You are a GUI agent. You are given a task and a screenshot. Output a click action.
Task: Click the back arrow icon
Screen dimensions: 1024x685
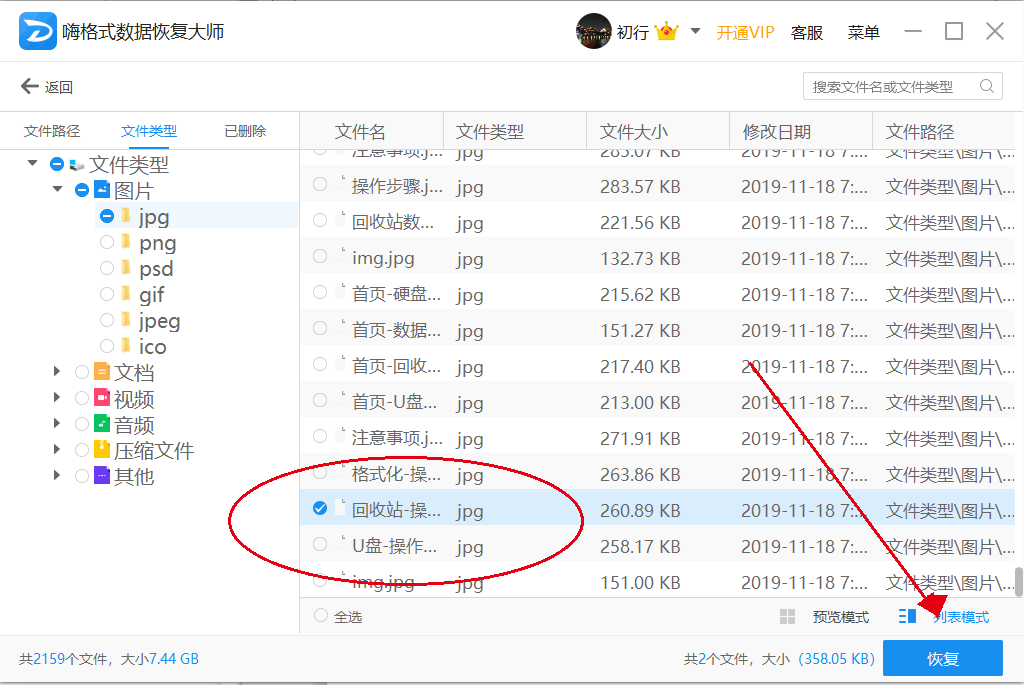click(x=29, y=86)
